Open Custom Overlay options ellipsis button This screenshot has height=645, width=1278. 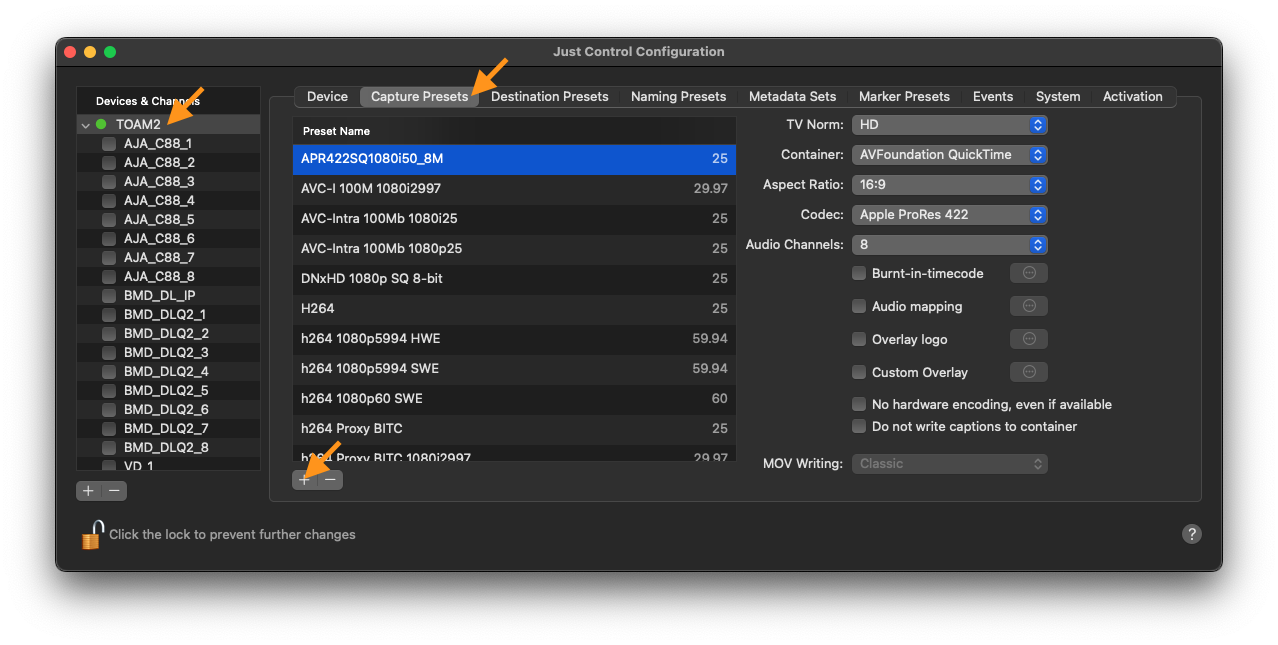coord(1029,372)
